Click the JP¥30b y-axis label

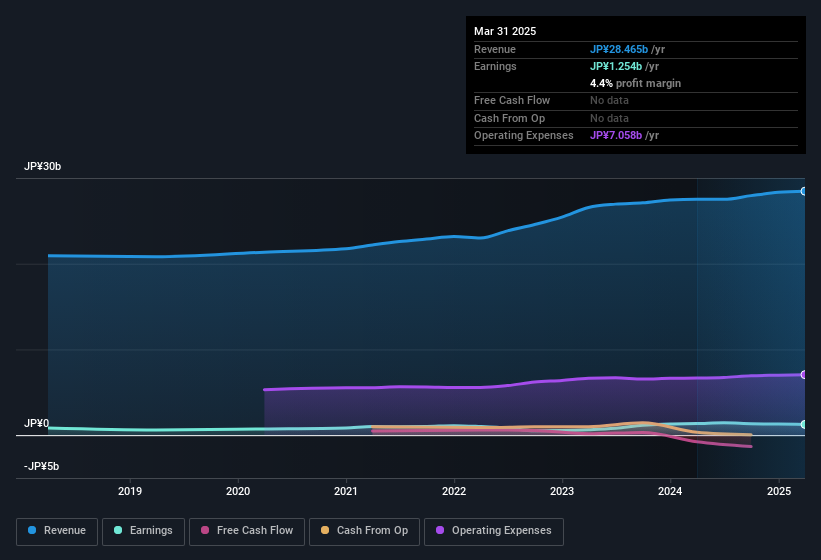tap(42, 166)
